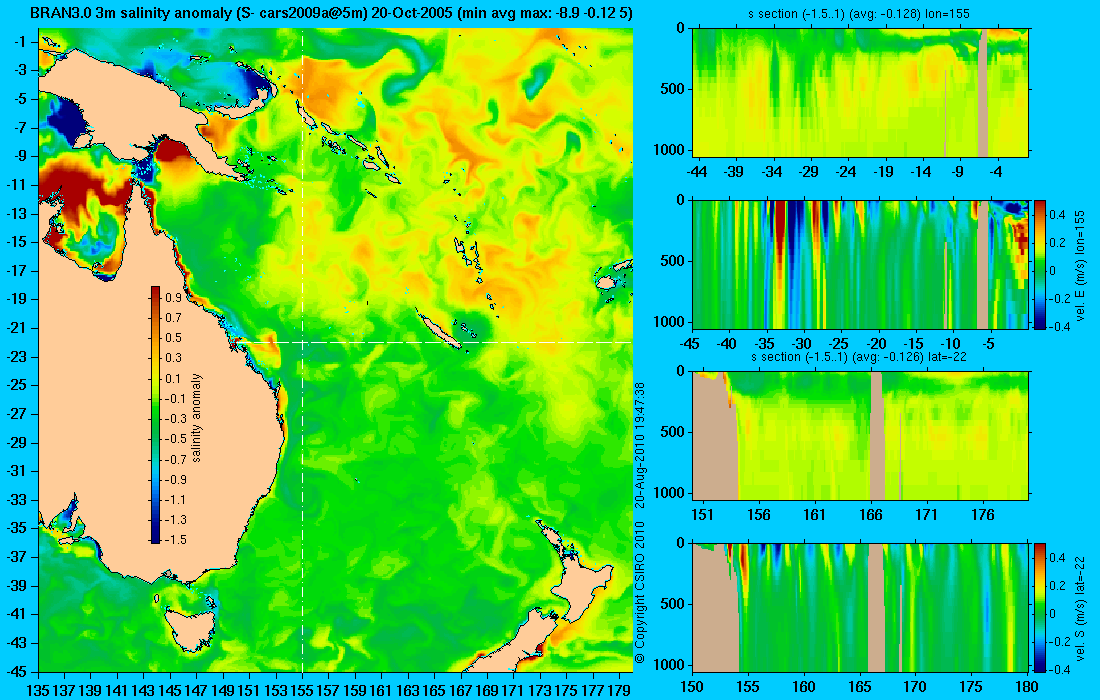Click the '0.4' label on vel. E colorbar
This screenshot has width=1100, height=700.
[x=1057, y=214]
